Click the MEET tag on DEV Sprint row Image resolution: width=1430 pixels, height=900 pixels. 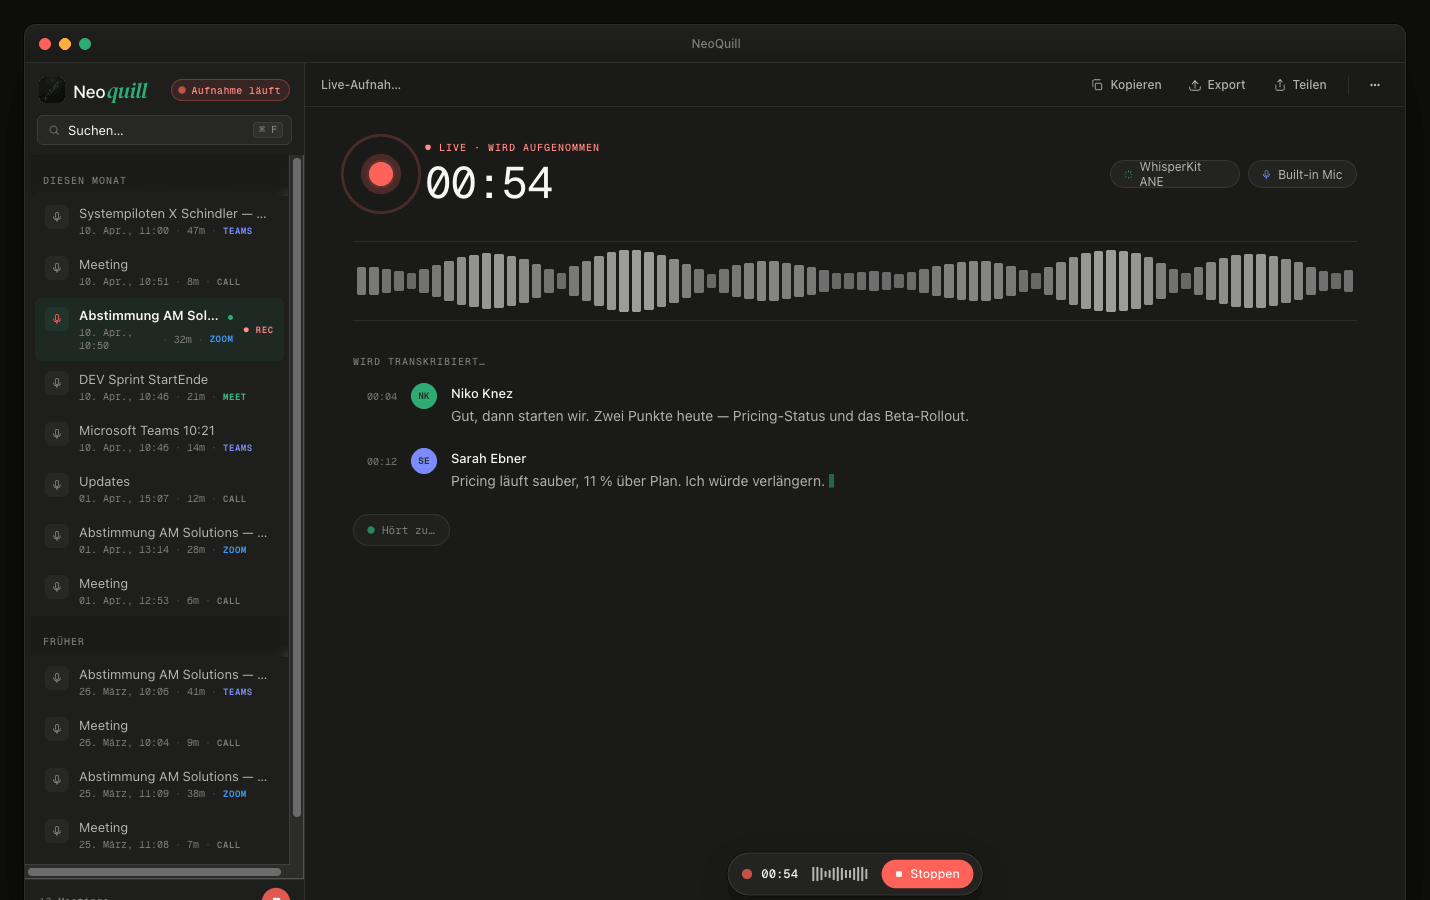[x=234, y=397]
